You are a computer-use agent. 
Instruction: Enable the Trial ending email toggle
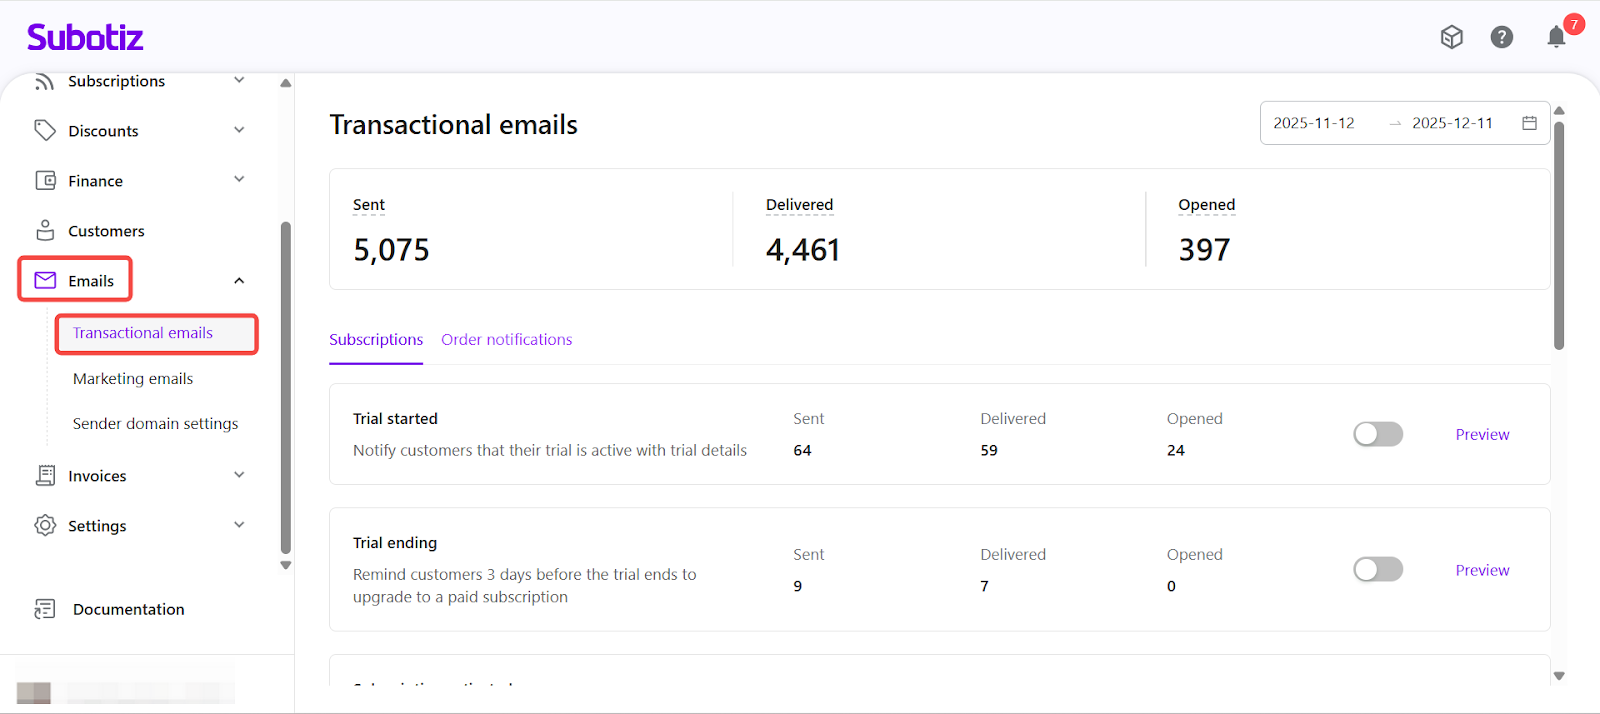pos(1378,570)
